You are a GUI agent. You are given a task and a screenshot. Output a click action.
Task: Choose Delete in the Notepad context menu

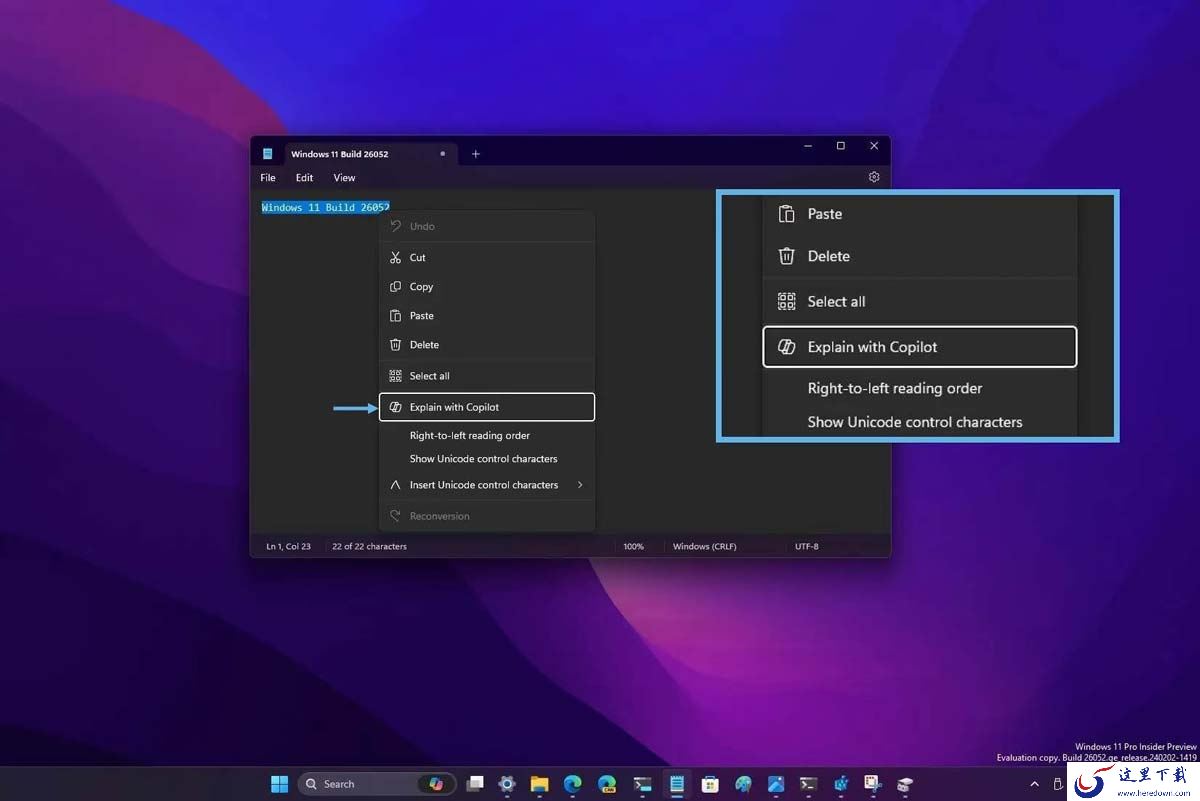click(x=487, y=345)
